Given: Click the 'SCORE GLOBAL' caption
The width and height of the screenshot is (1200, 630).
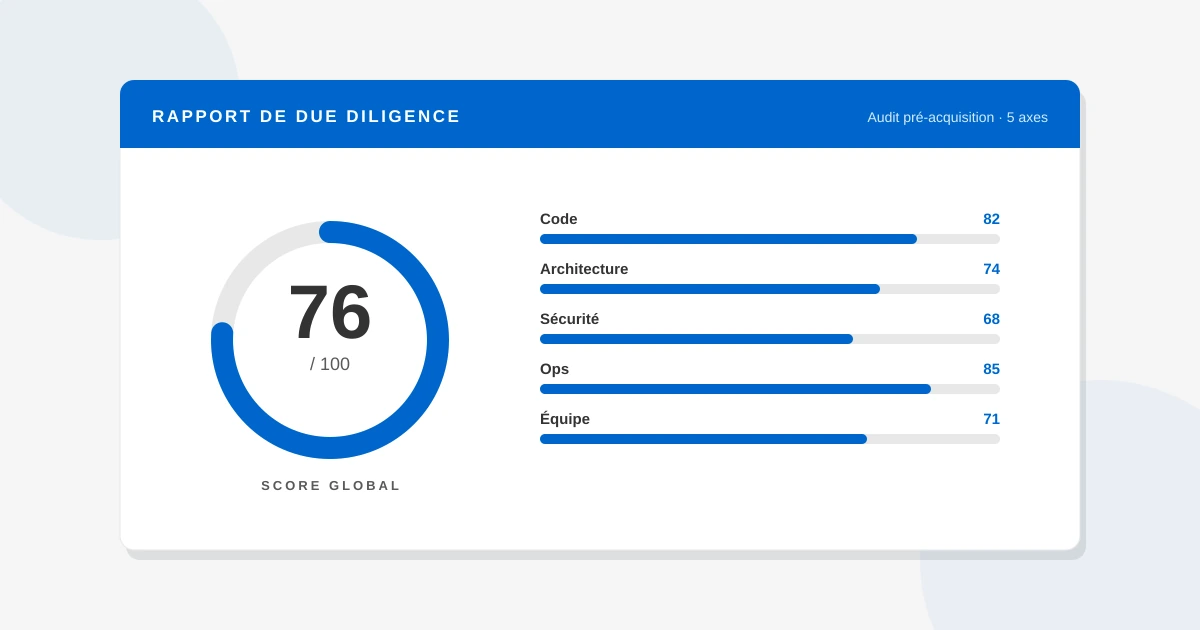Looking at the screenshot, I should coord(331,485).
